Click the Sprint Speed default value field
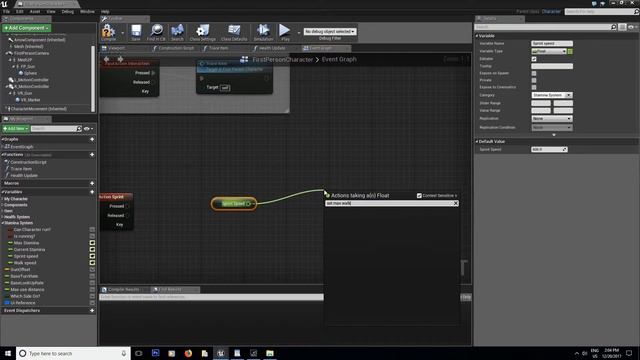 pos(549,149)
